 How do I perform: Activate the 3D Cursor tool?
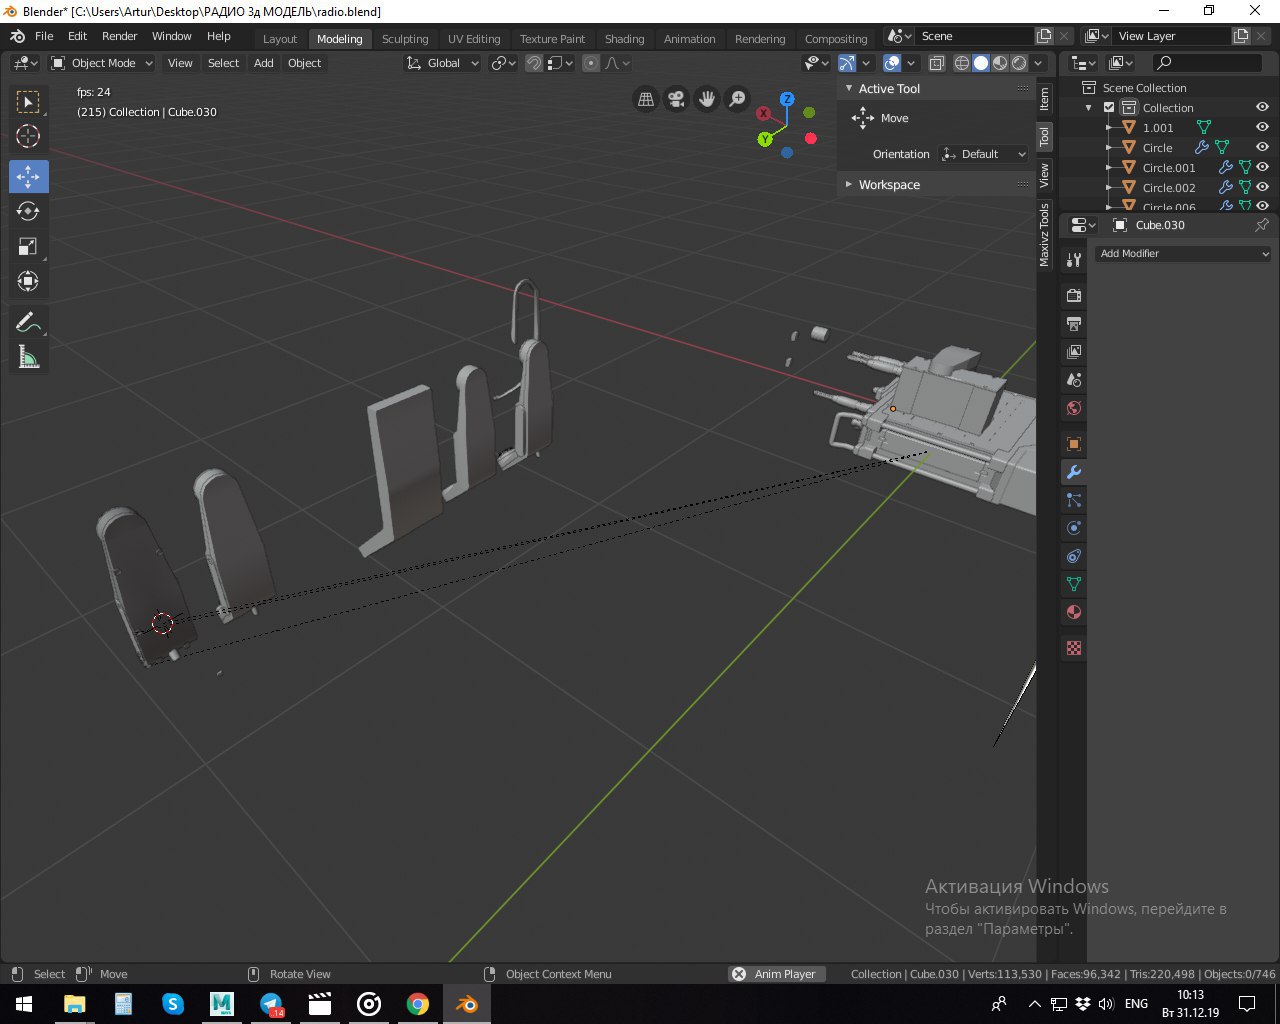click(x=28, y=136)
